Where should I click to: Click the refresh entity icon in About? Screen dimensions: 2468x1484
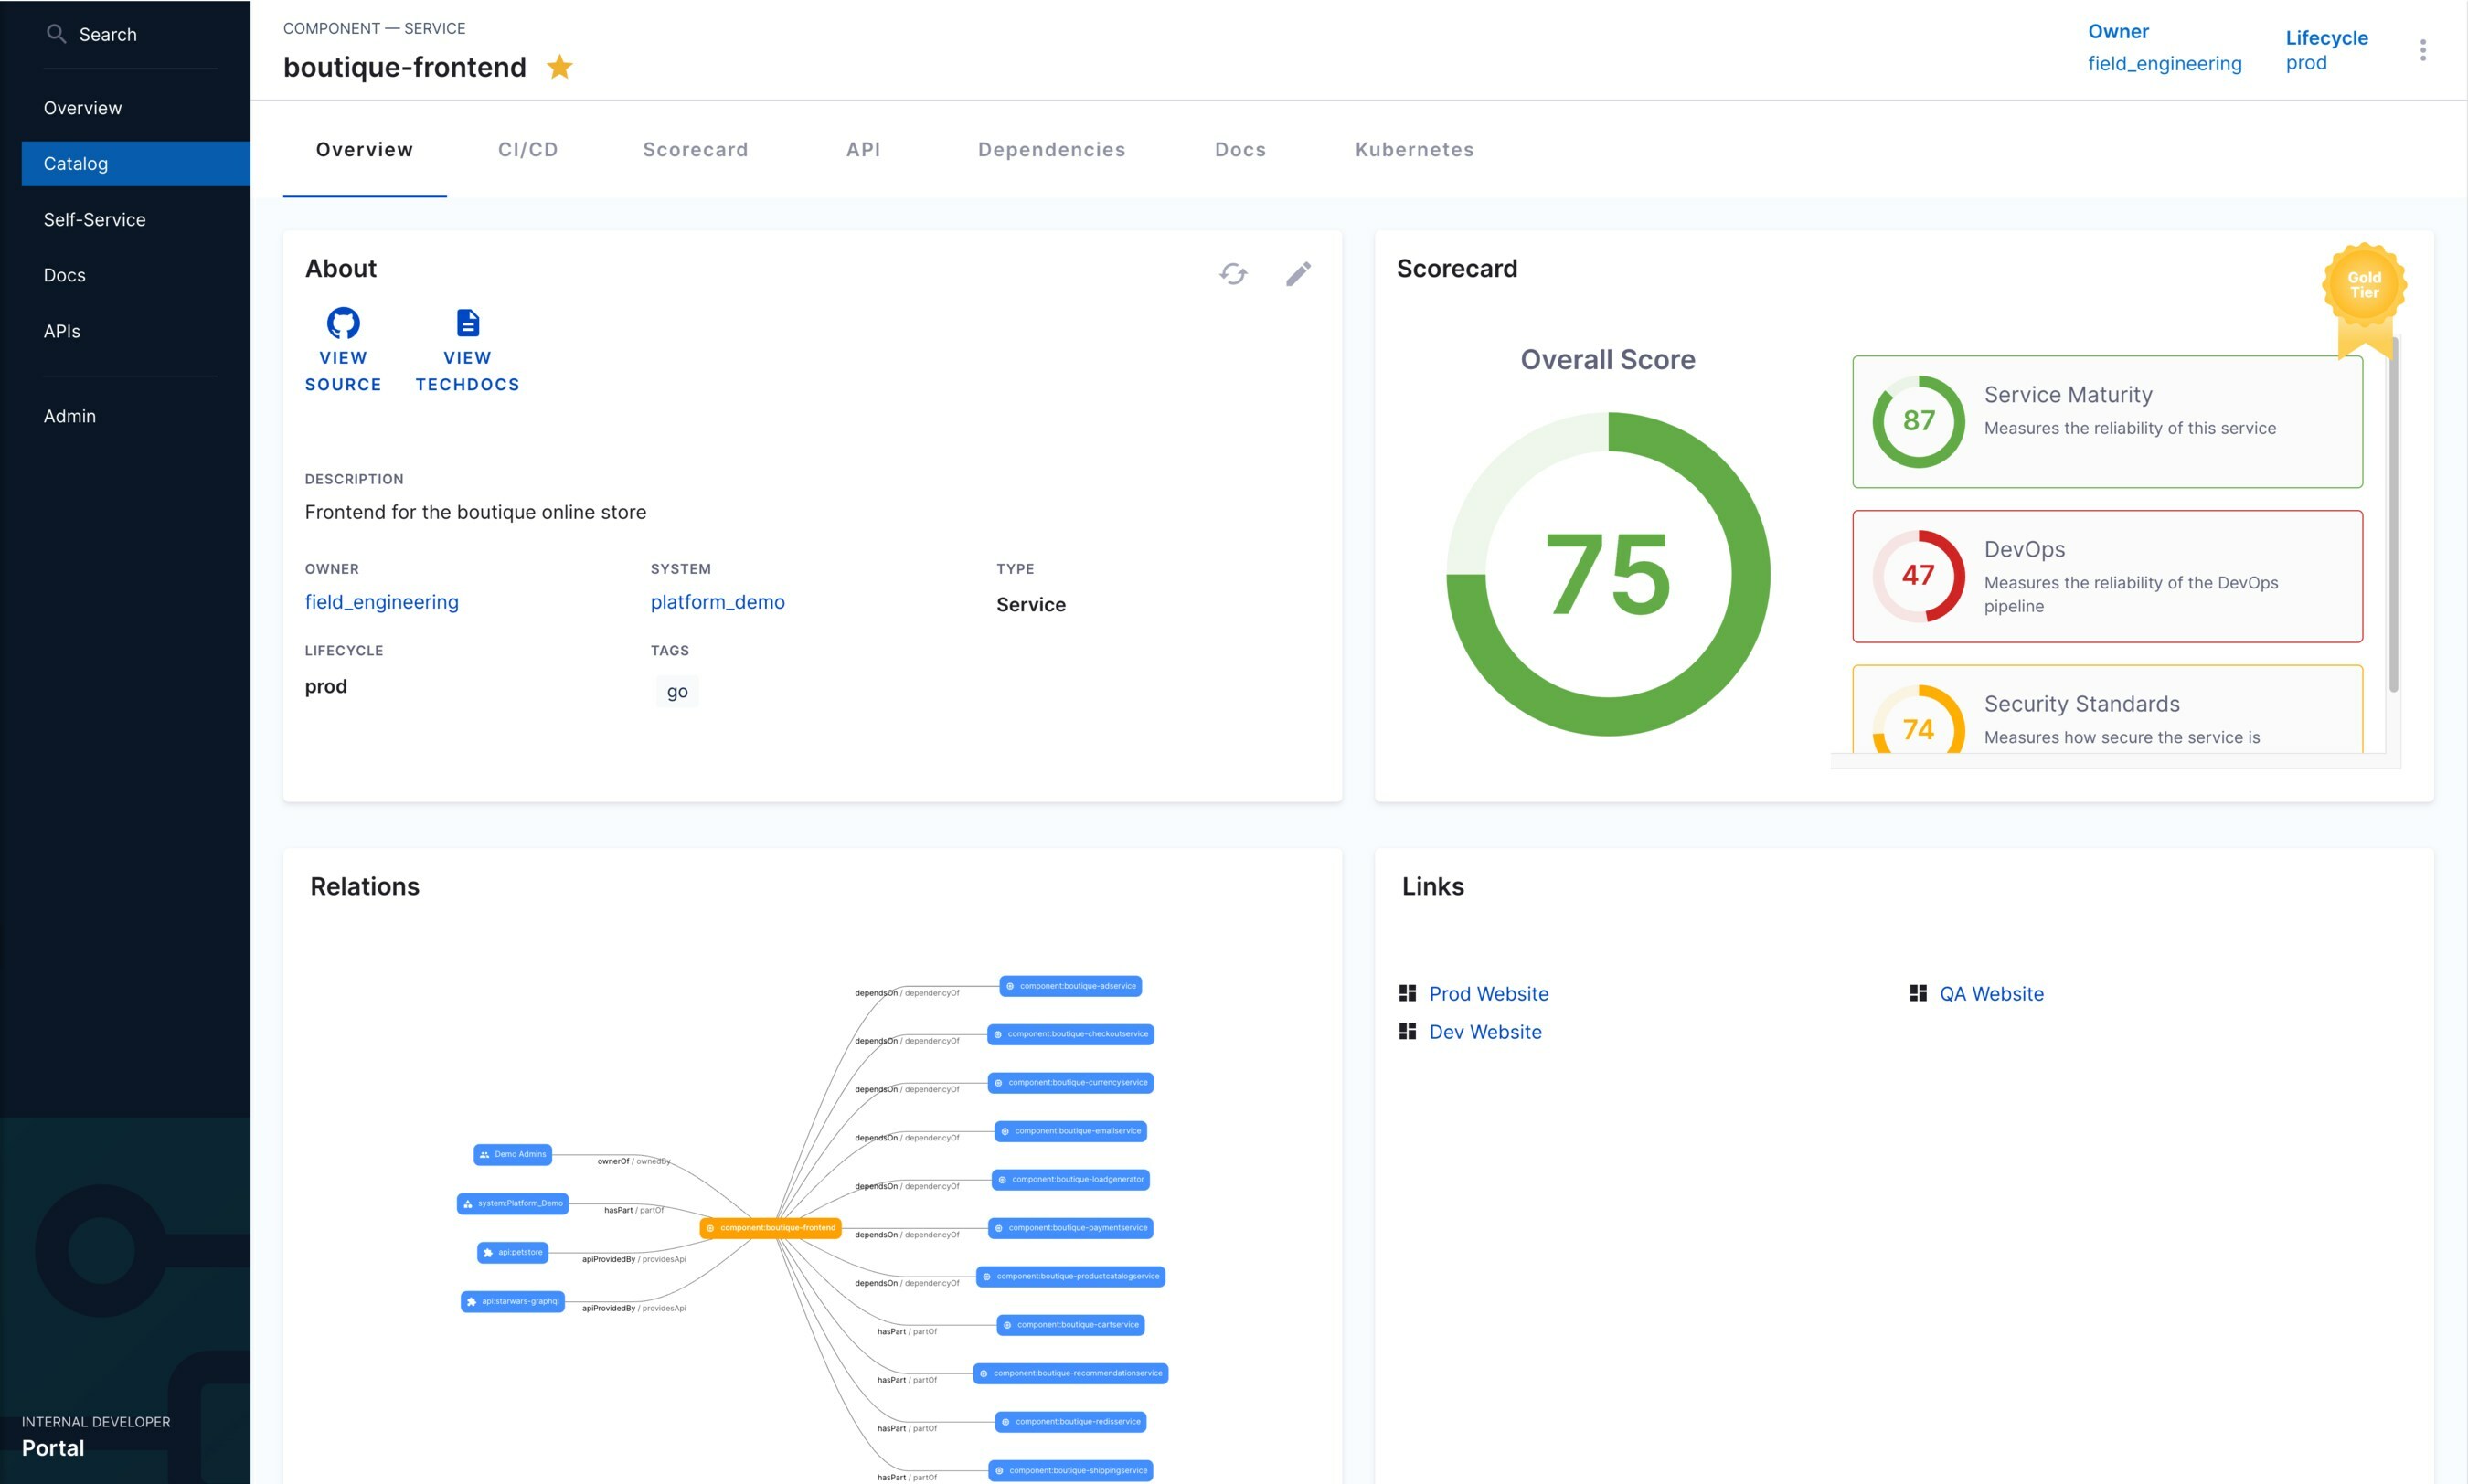1233,273
